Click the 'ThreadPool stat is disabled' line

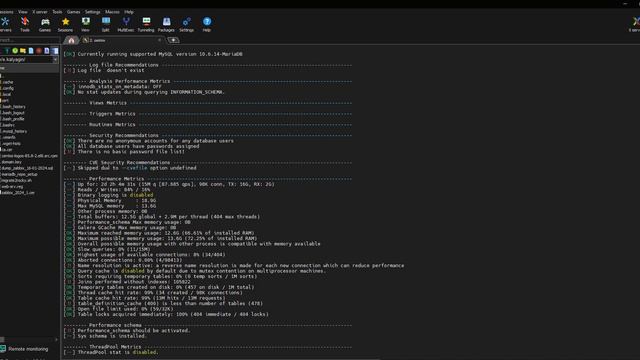[111, 352]
